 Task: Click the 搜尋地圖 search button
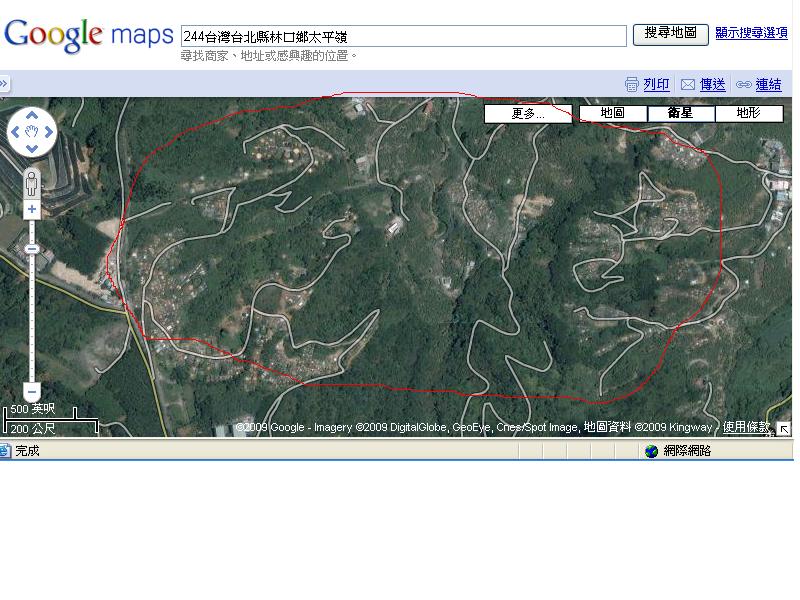tap(670, 34)
